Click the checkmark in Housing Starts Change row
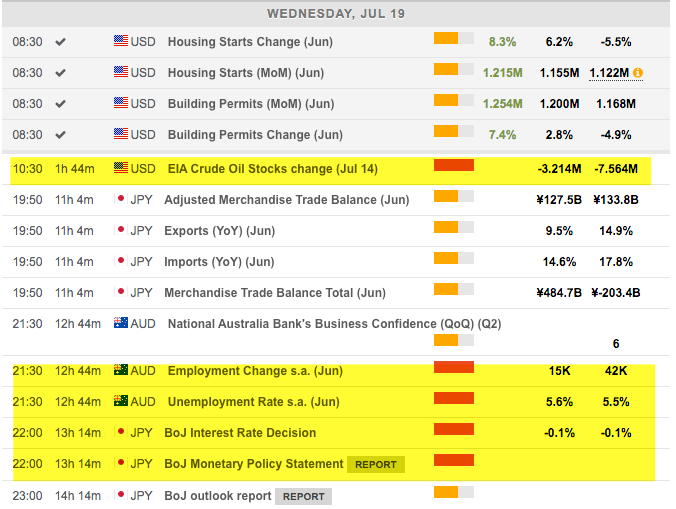676x509 pixels. point(60,42)
